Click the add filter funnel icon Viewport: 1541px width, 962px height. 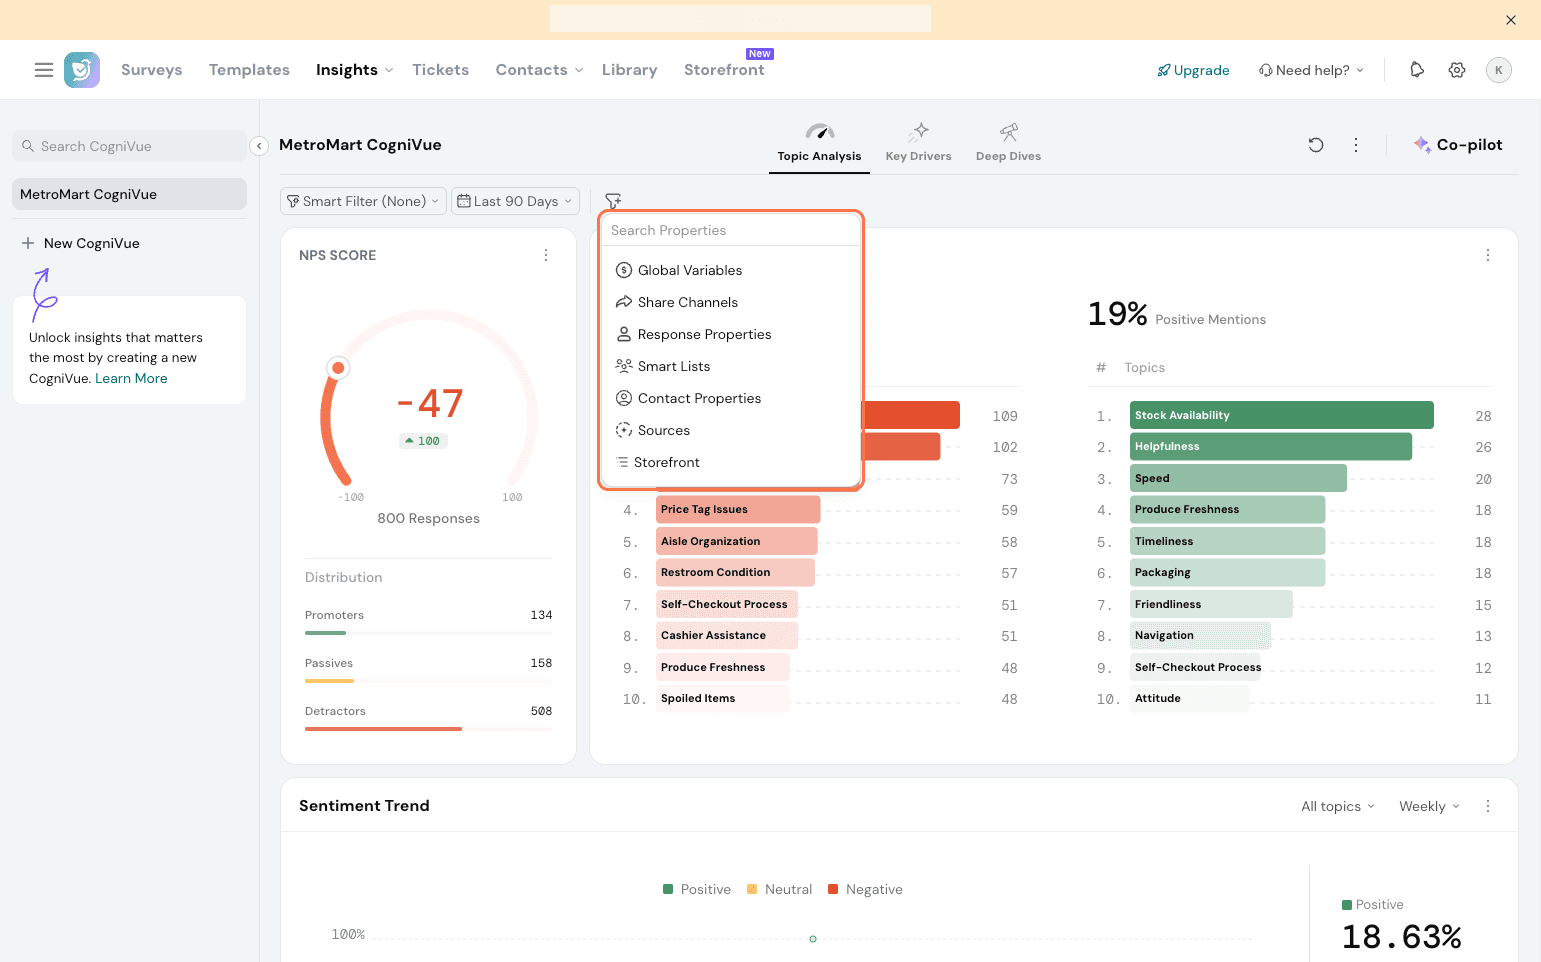(613, 201)
